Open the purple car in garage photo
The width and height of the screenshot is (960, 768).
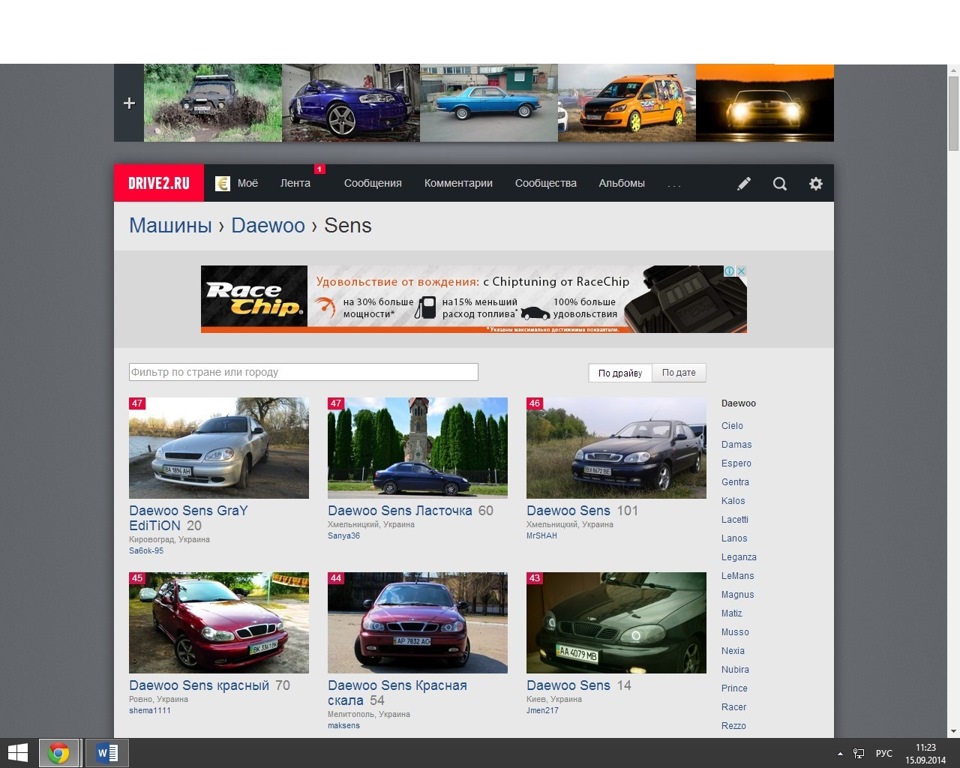click(x=351, y=103)
